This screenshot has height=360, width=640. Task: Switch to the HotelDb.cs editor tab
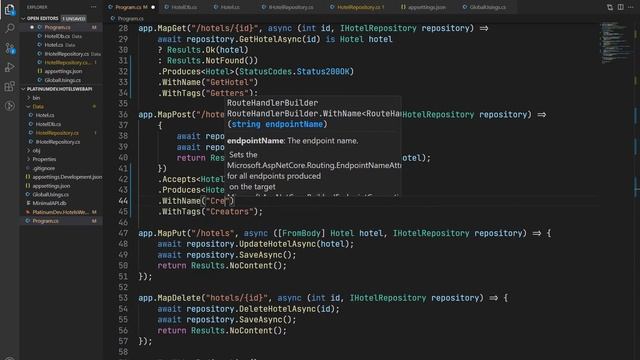point(181,7)
